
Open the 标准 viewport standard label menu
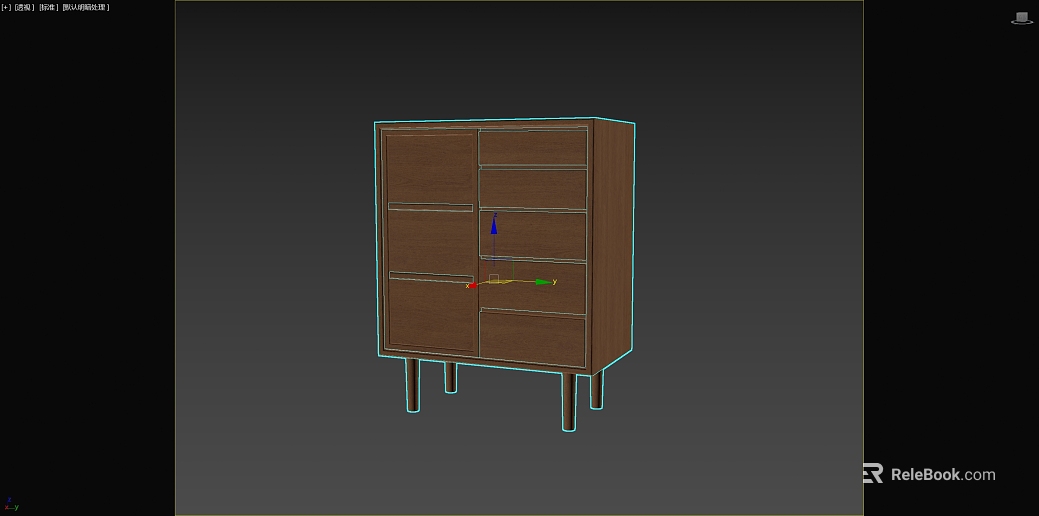point(48,7)
